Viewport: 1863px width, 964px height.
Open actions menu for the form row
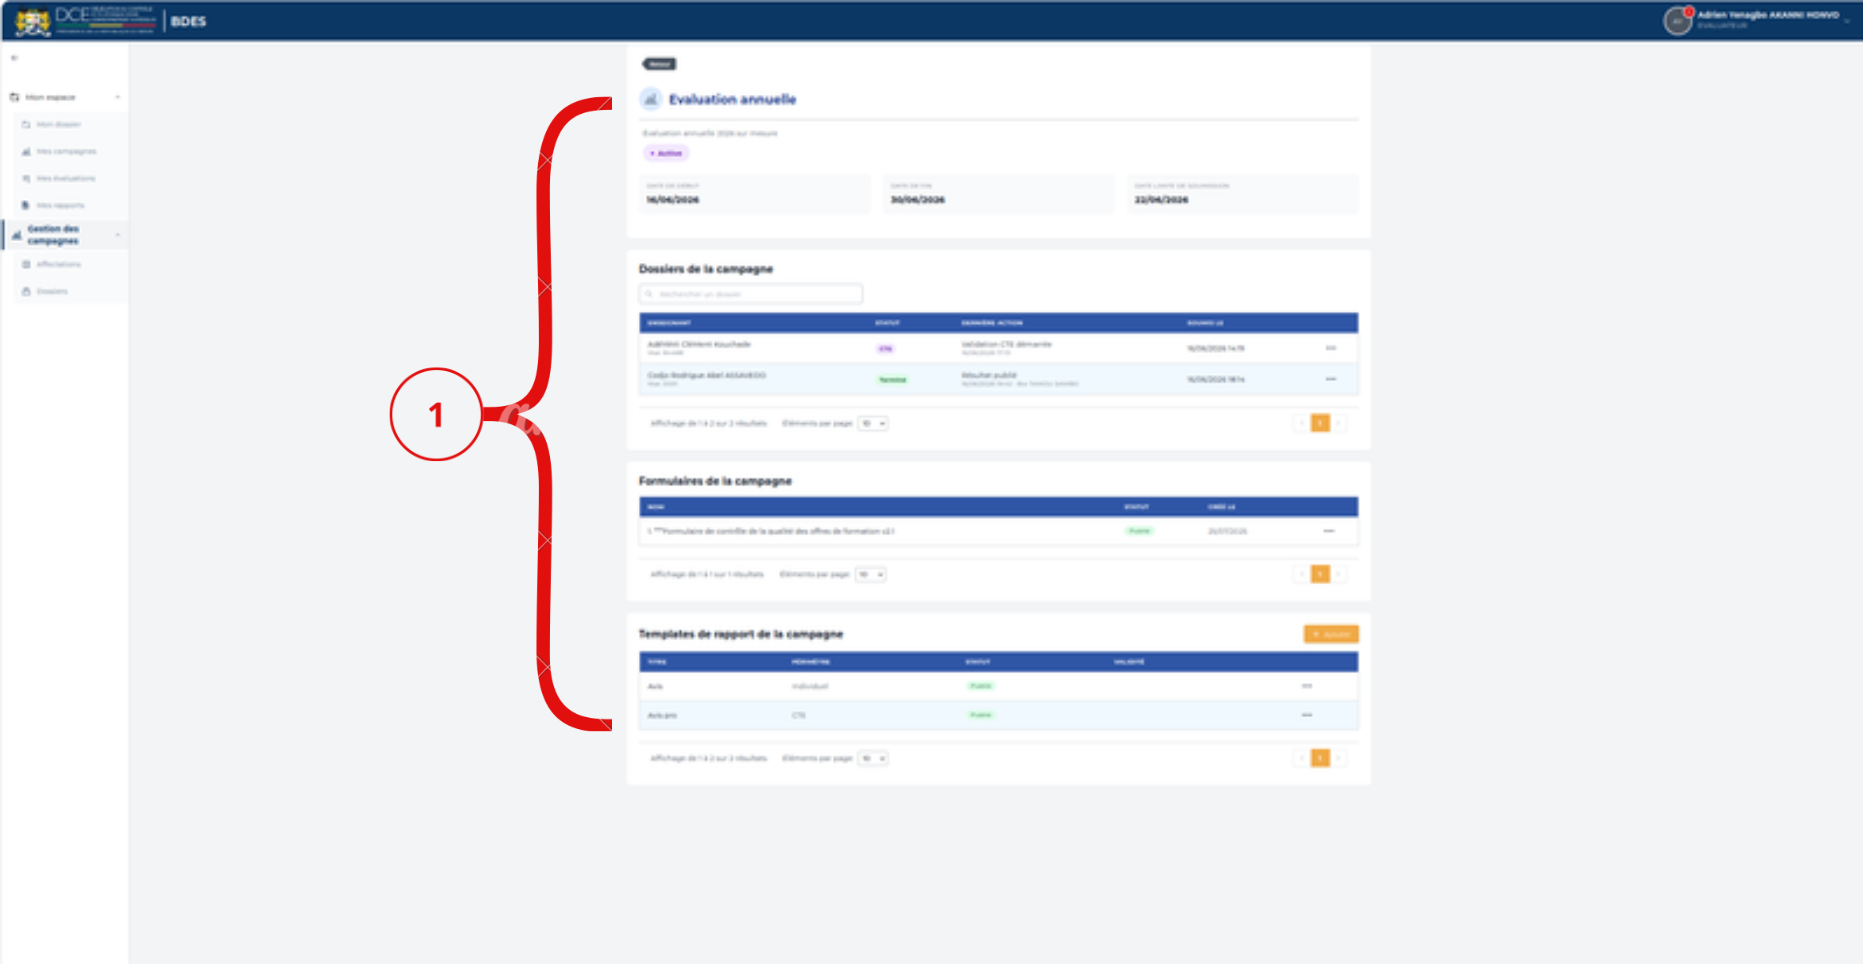click(x=1329, y=531)
